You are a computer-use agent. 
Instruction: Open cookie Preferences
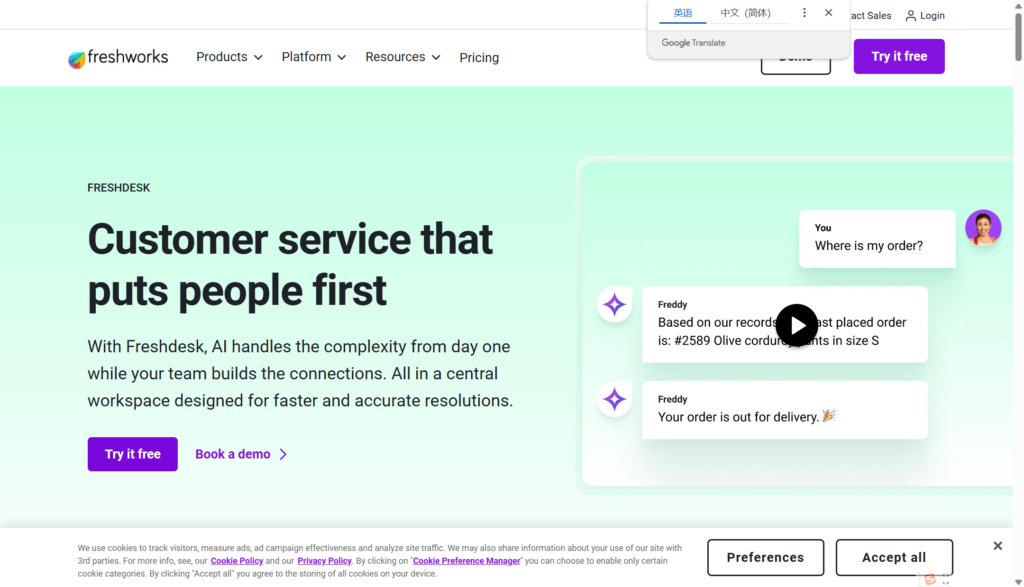coord(765,557)
